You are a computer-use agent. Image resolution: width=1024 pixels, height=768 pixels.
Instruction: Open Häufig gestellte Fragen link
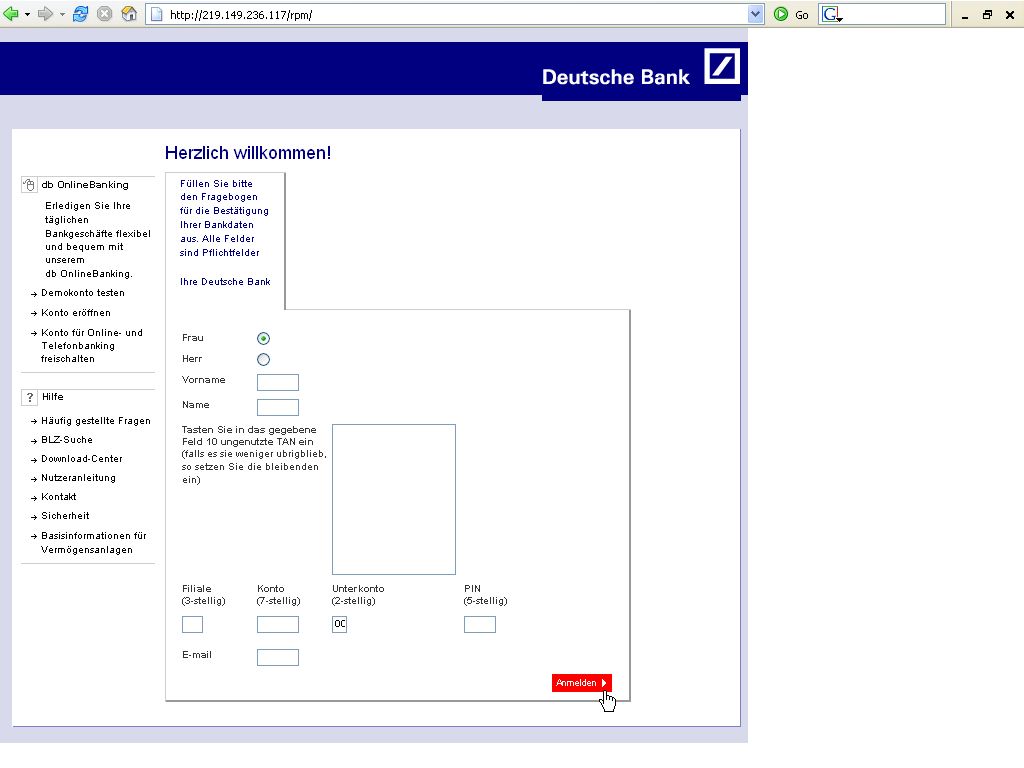pos(96,421)
